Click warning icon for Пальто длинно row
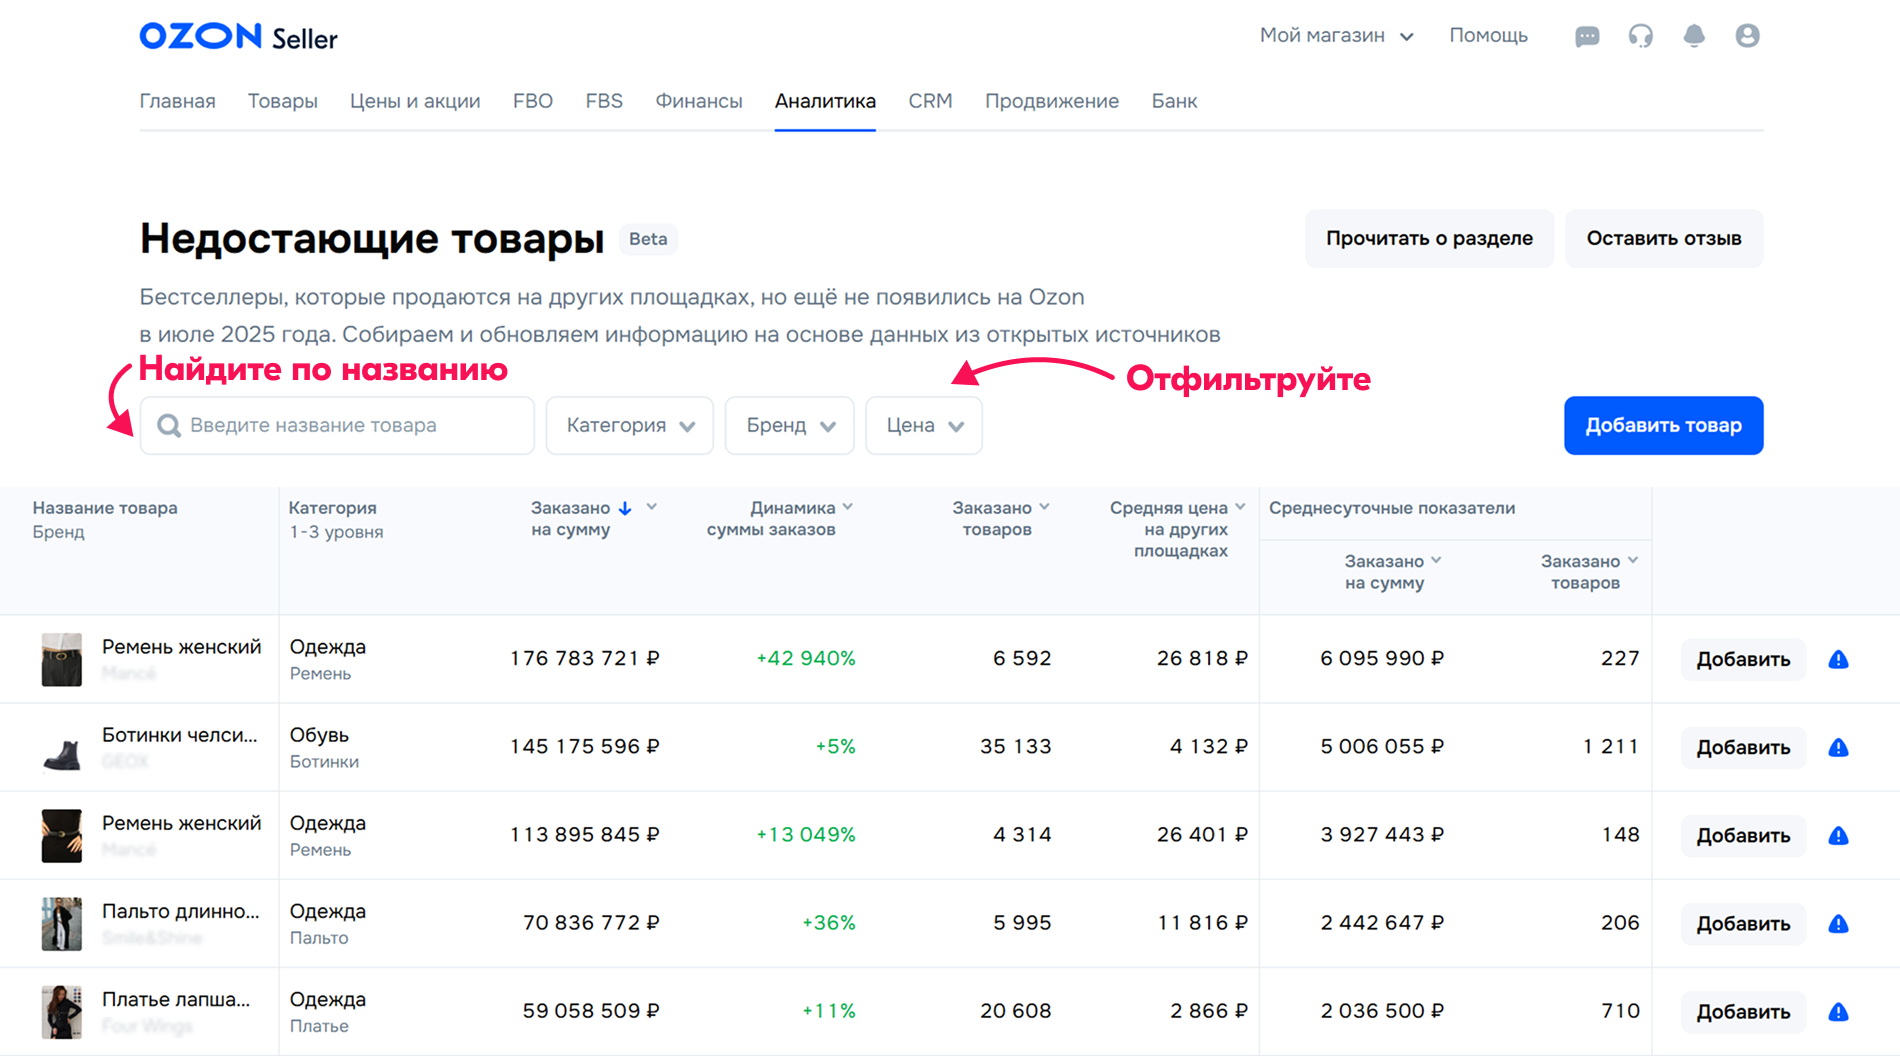This screenshot has height=1056, width=1900. (1838, 924)
